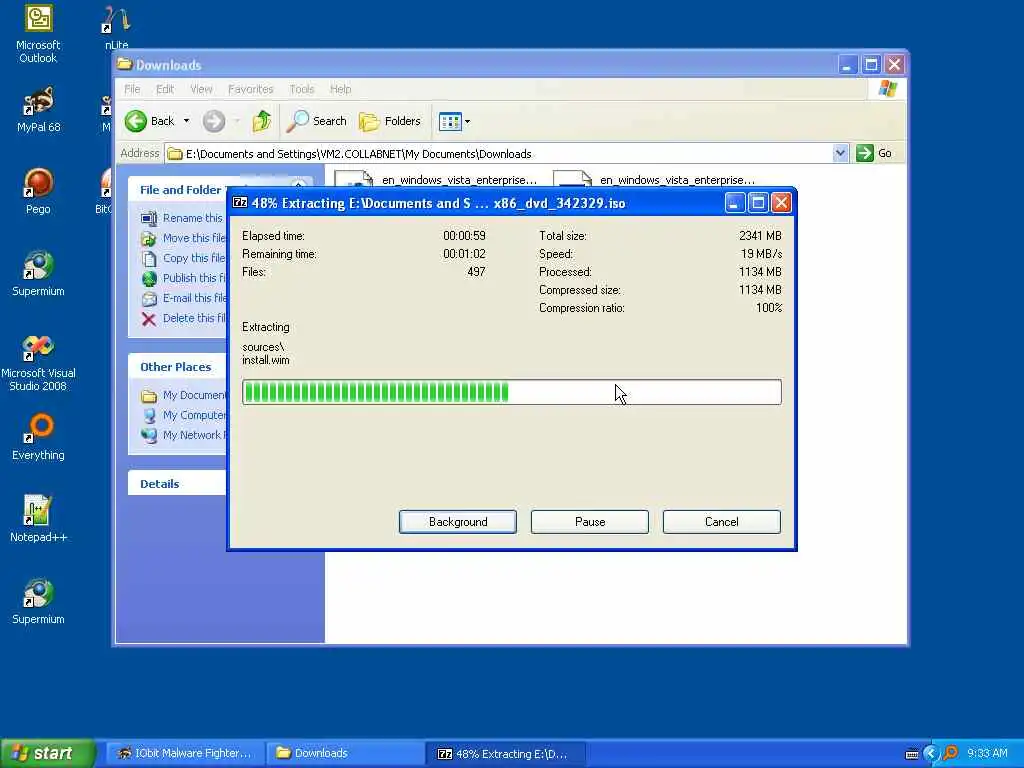Open the Help menu in Downloads
This screenshot has width=1024, height=768.
(340, 89)
